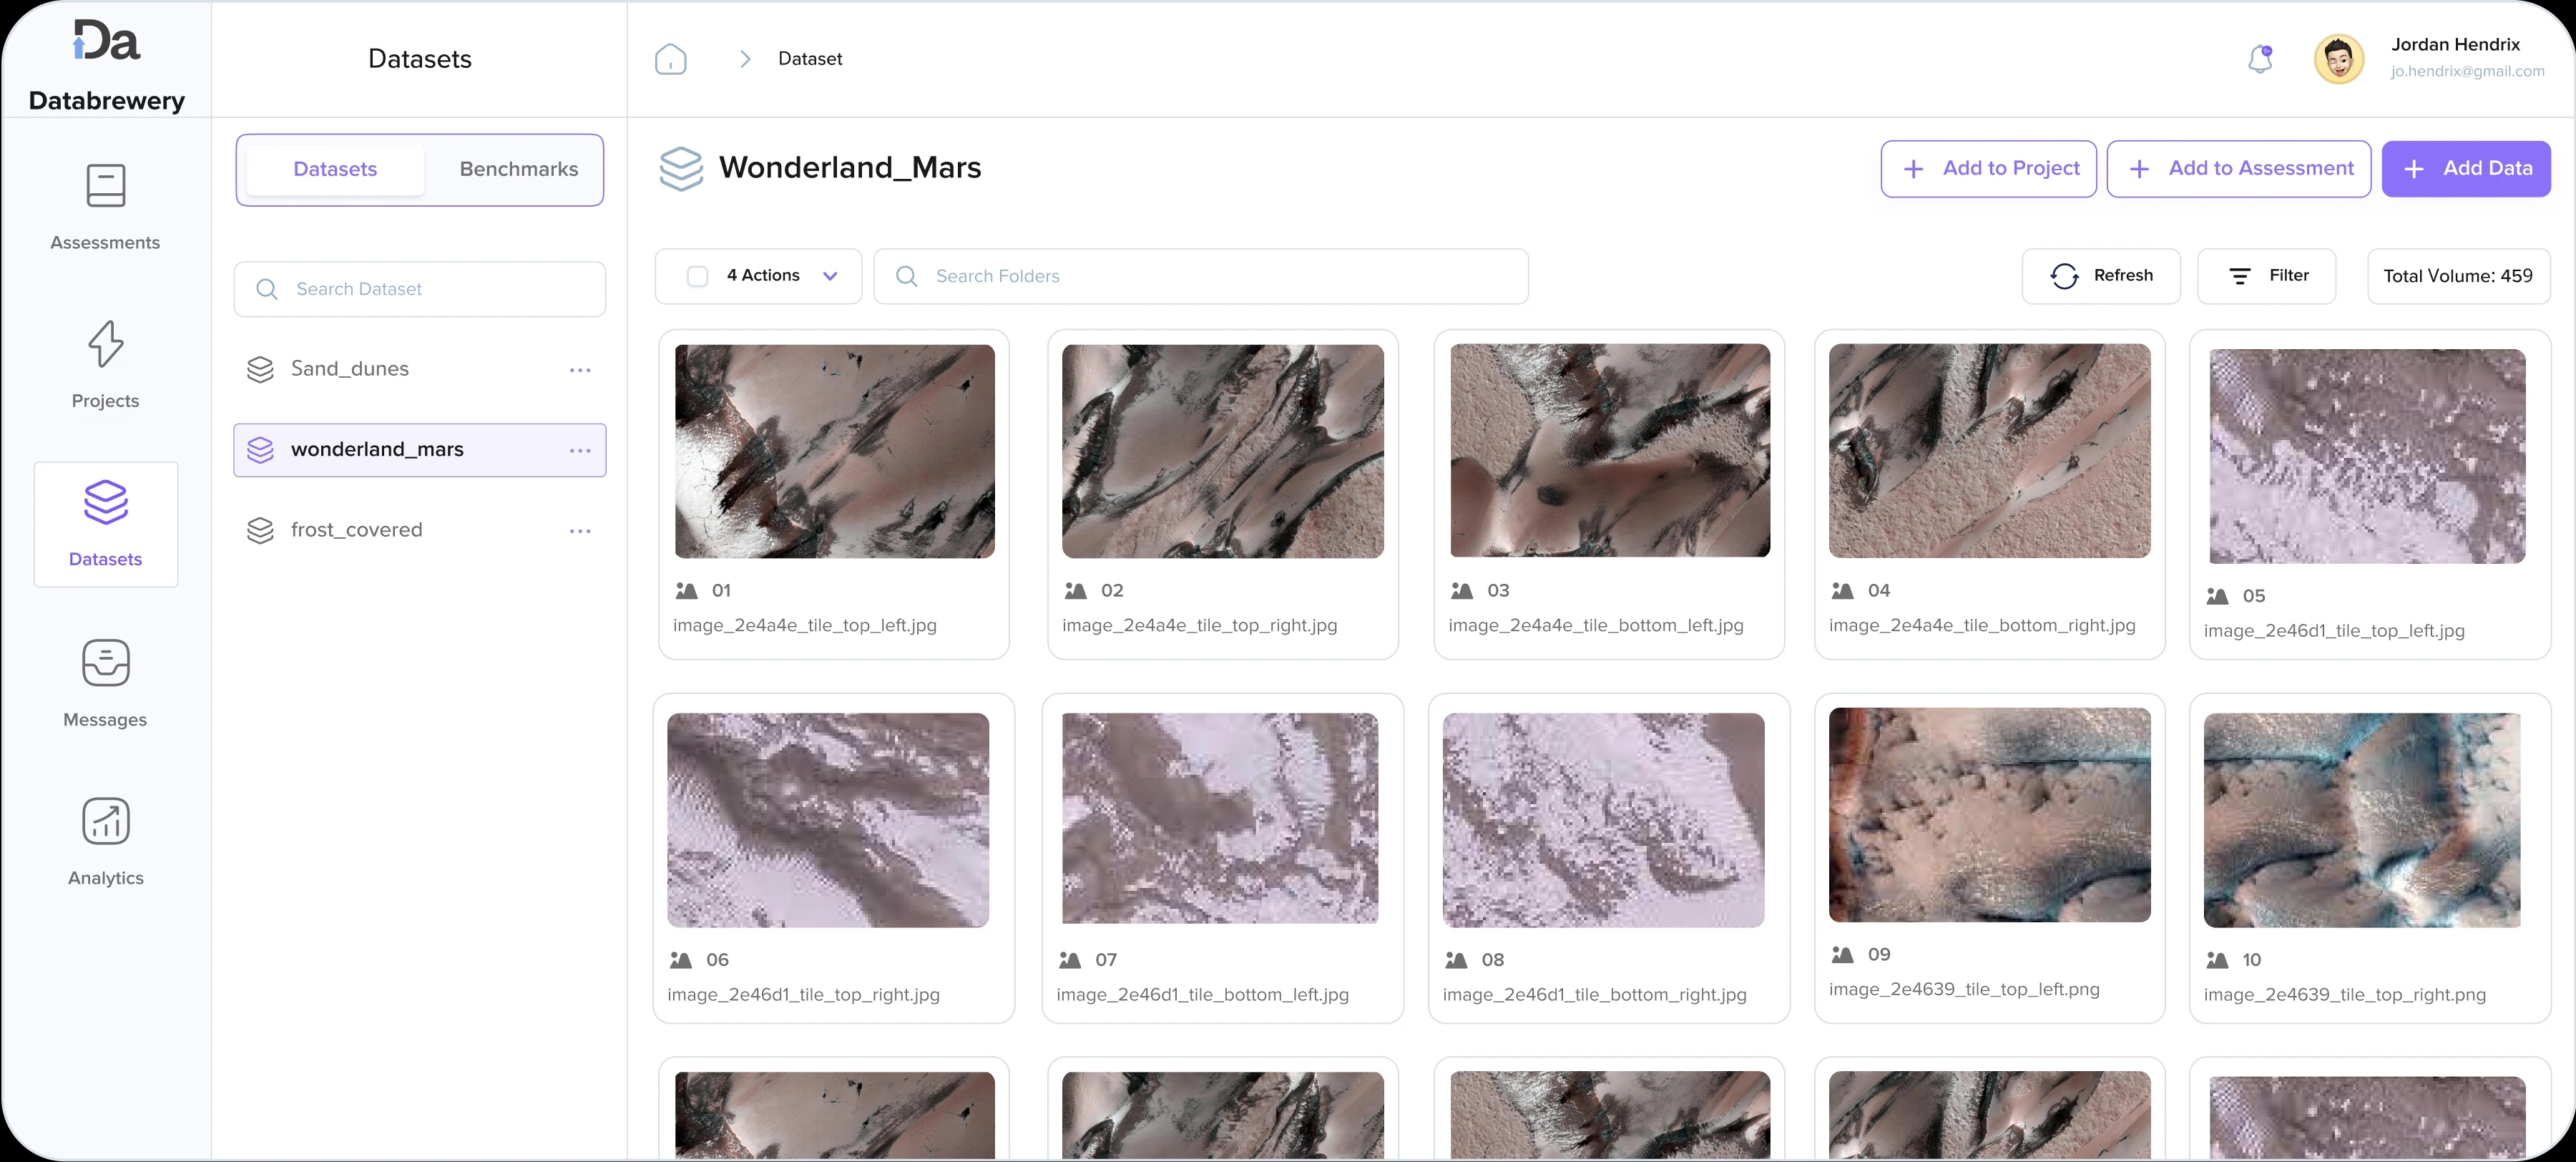This screenshot has width=2576, height=1162.
Task: Click the home breadcrumb icon
Action: [x=670, y=59]
